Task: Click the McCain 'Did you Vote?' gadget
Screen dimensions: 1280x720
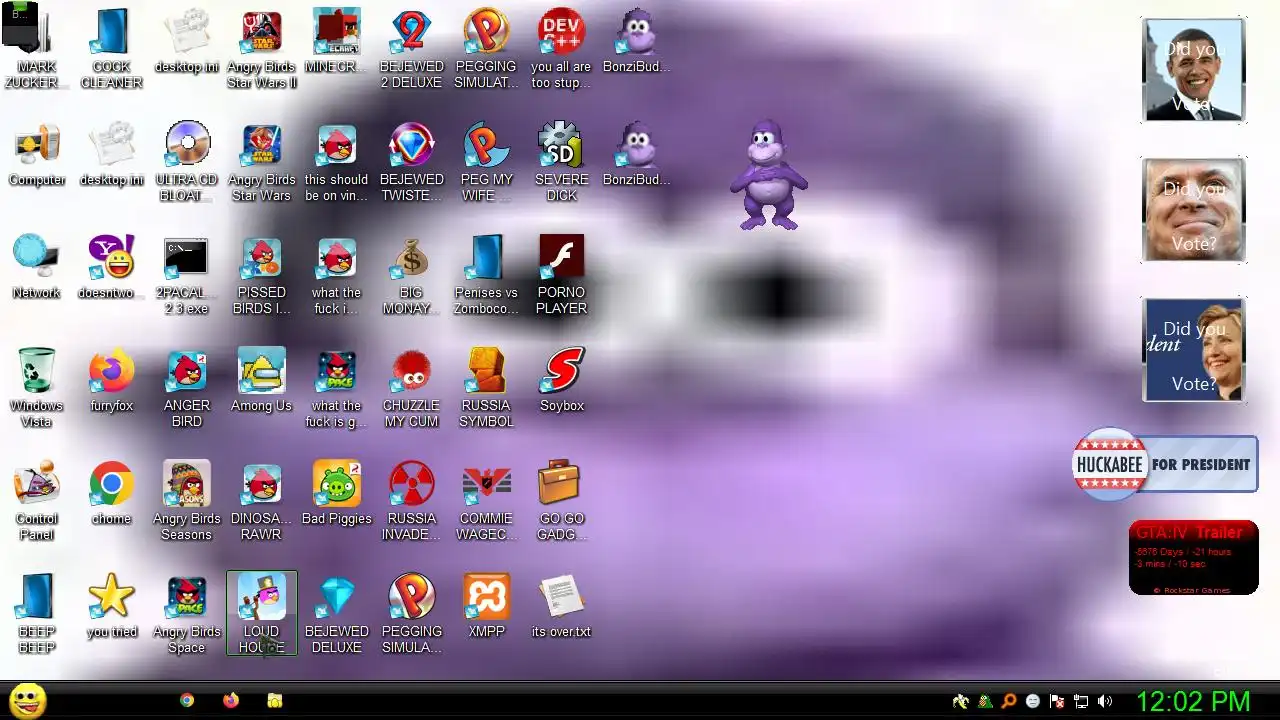Action: pos(1193,210)
